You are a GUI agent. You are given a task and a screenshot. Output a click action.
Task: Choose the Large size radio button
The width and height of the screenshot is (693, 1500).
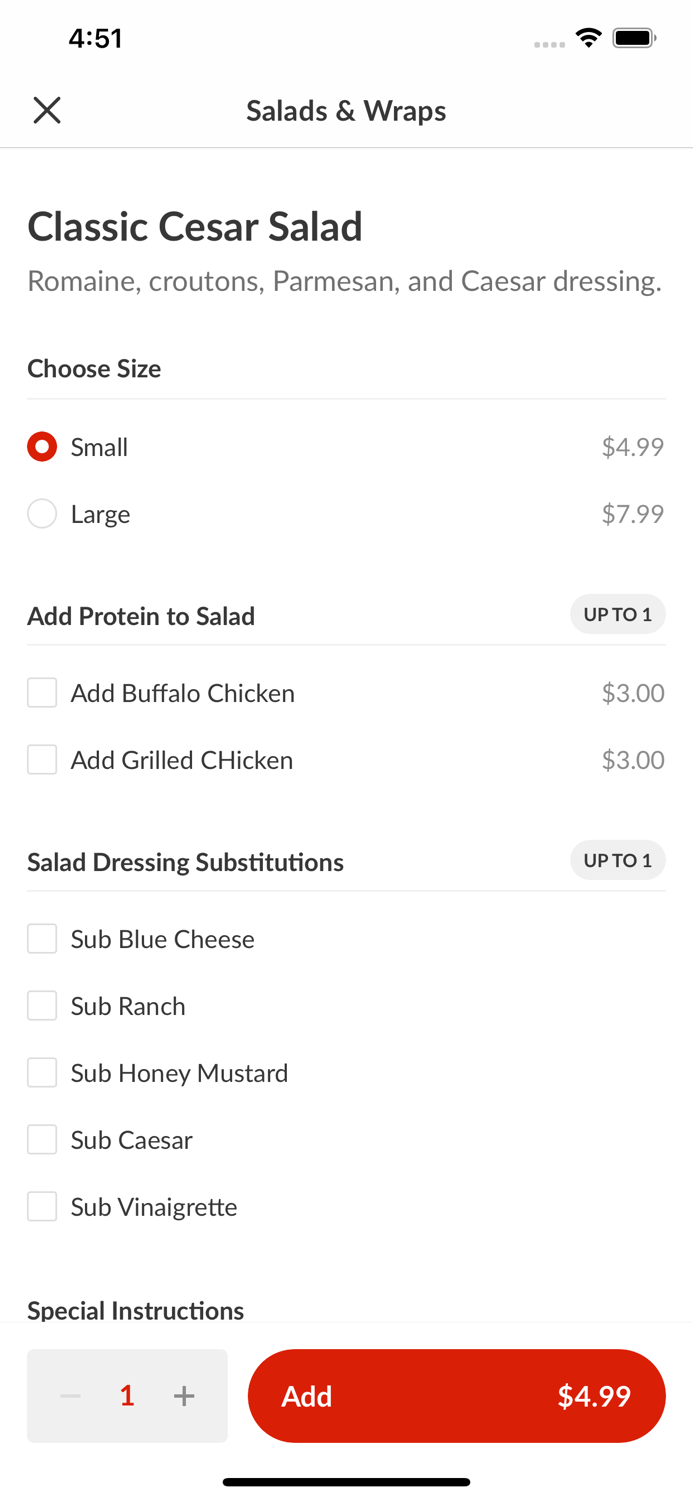tap(42, 514)
